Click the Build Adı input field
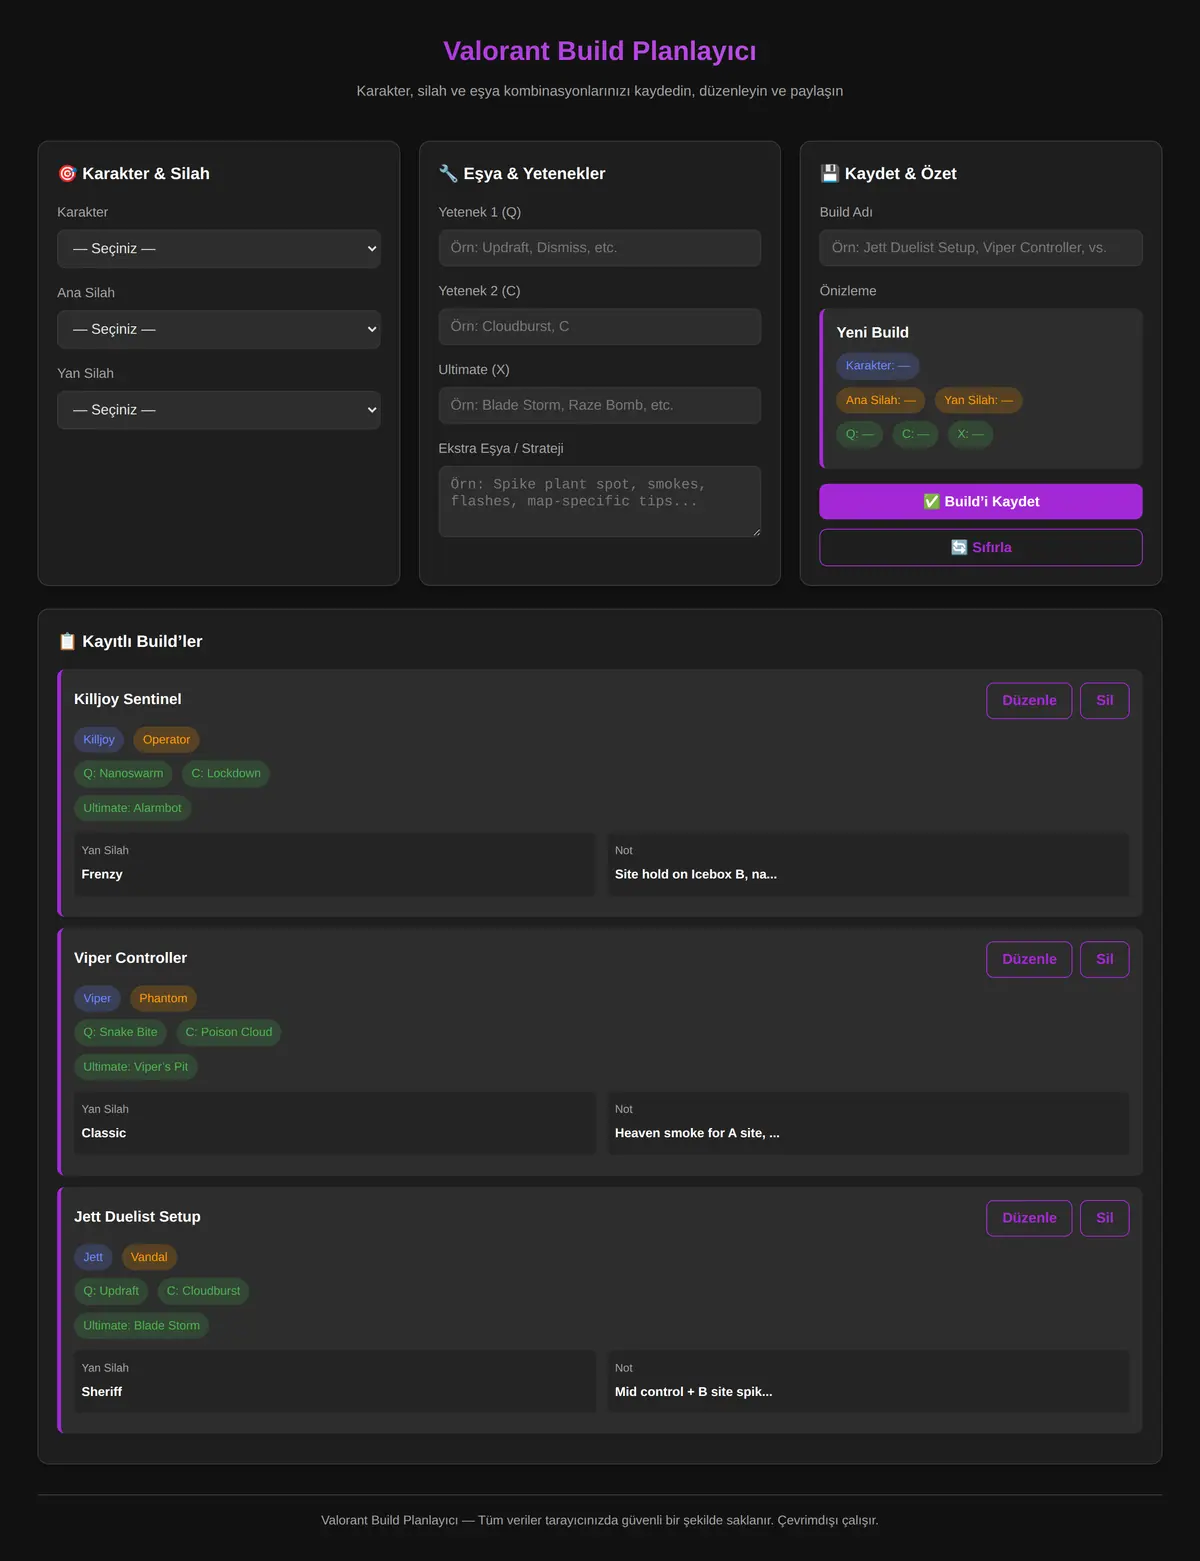 (x=981, y=248)
